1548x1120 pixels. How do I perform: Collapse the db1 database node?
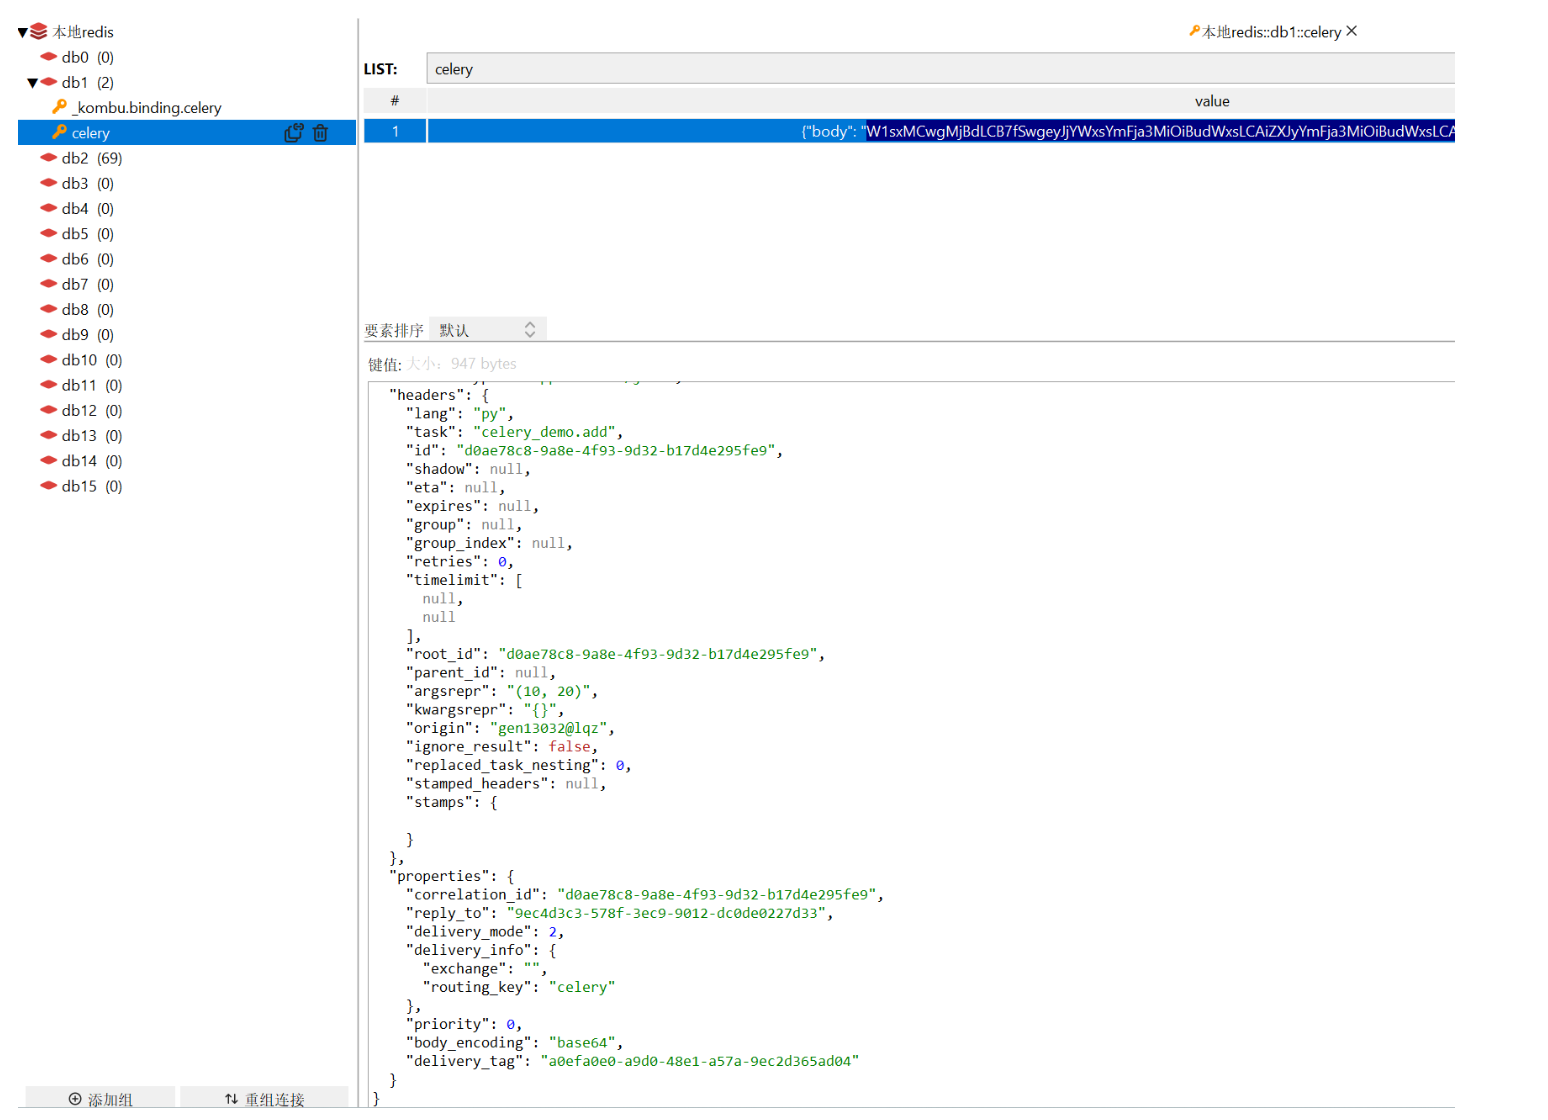pos(32,83)
